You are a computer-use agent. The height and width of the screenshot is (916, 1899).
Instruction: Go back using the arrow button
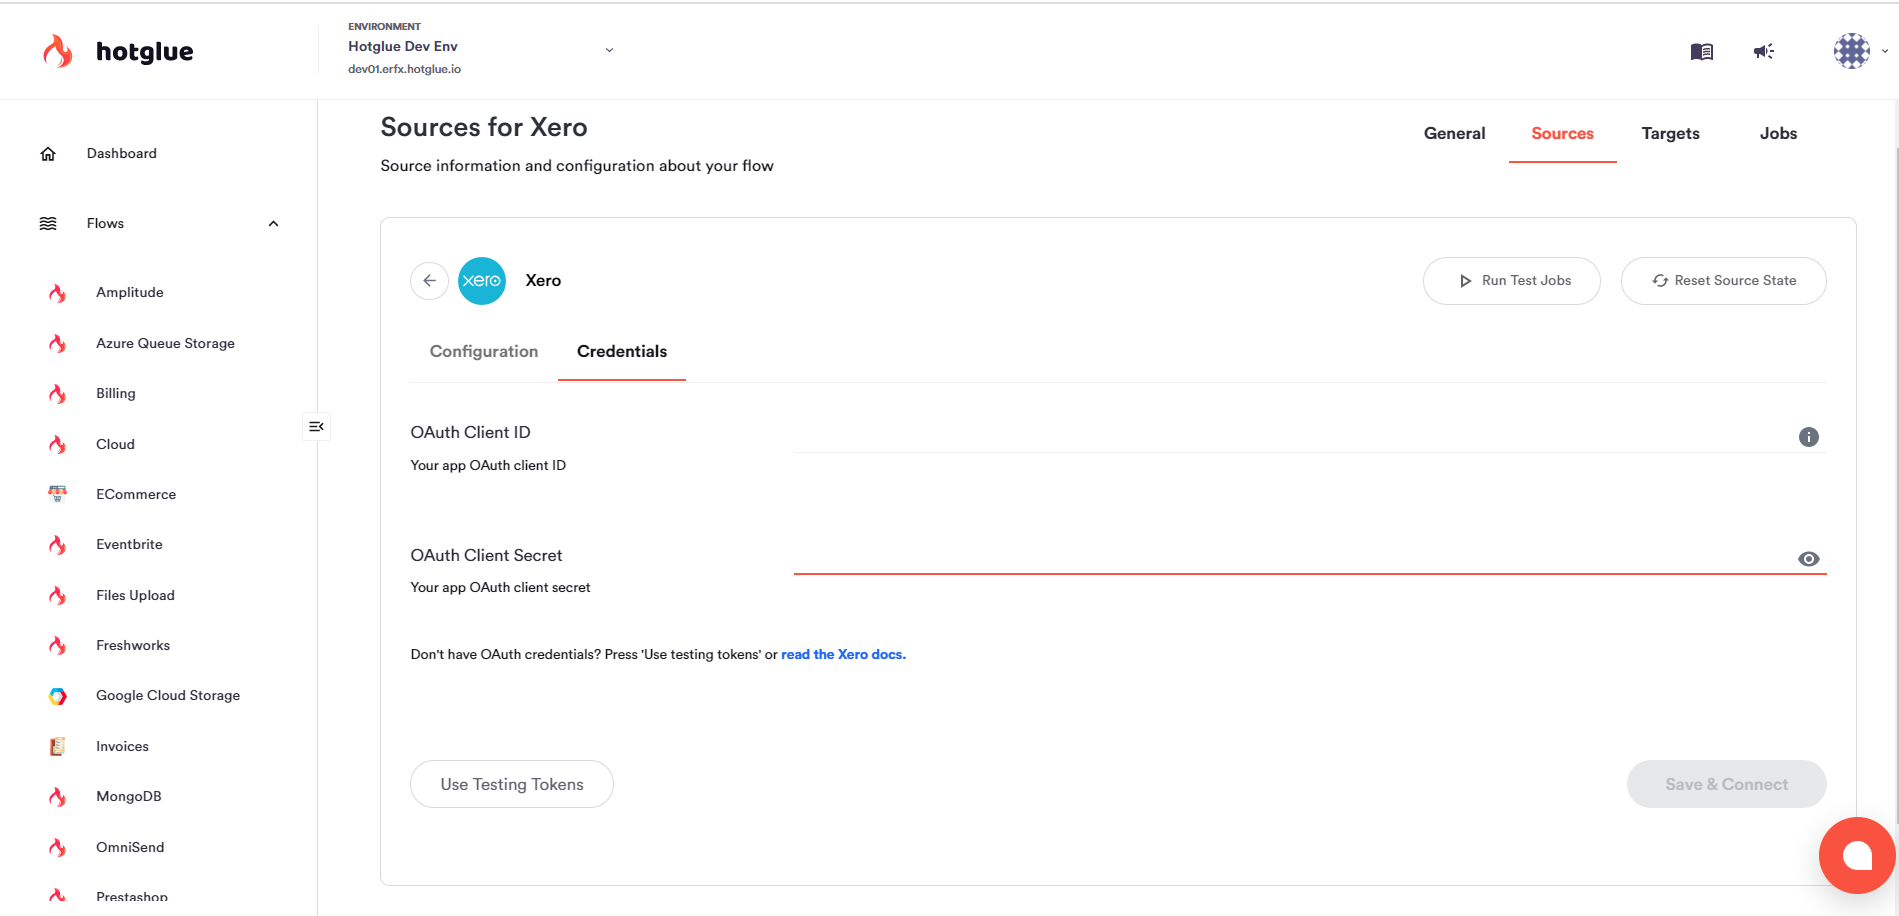click(x=429, y=281)
